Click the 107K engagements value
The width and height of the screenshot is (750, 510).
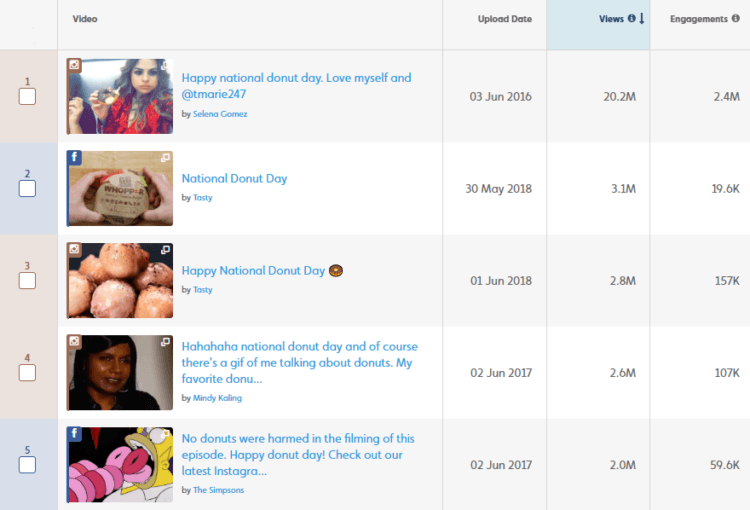pos(727,373)
